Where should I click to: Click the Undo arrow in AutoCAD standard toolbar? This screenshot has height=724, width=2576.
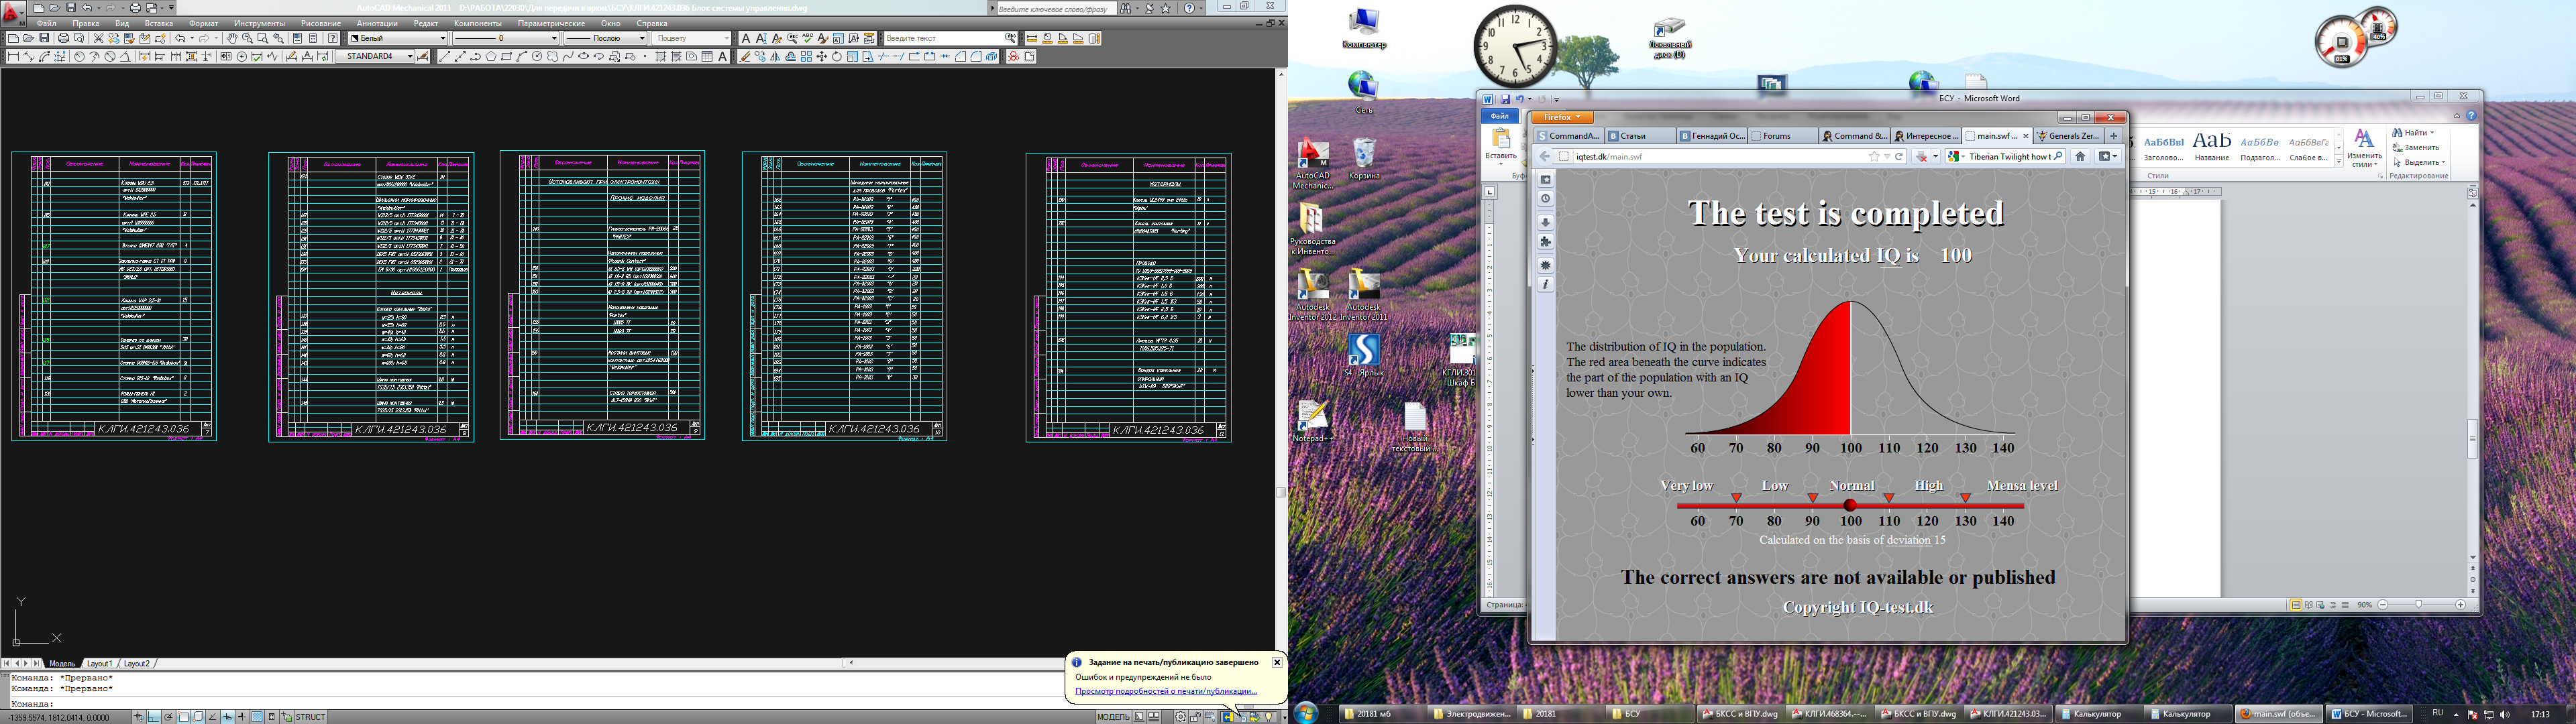pos(181,38)
